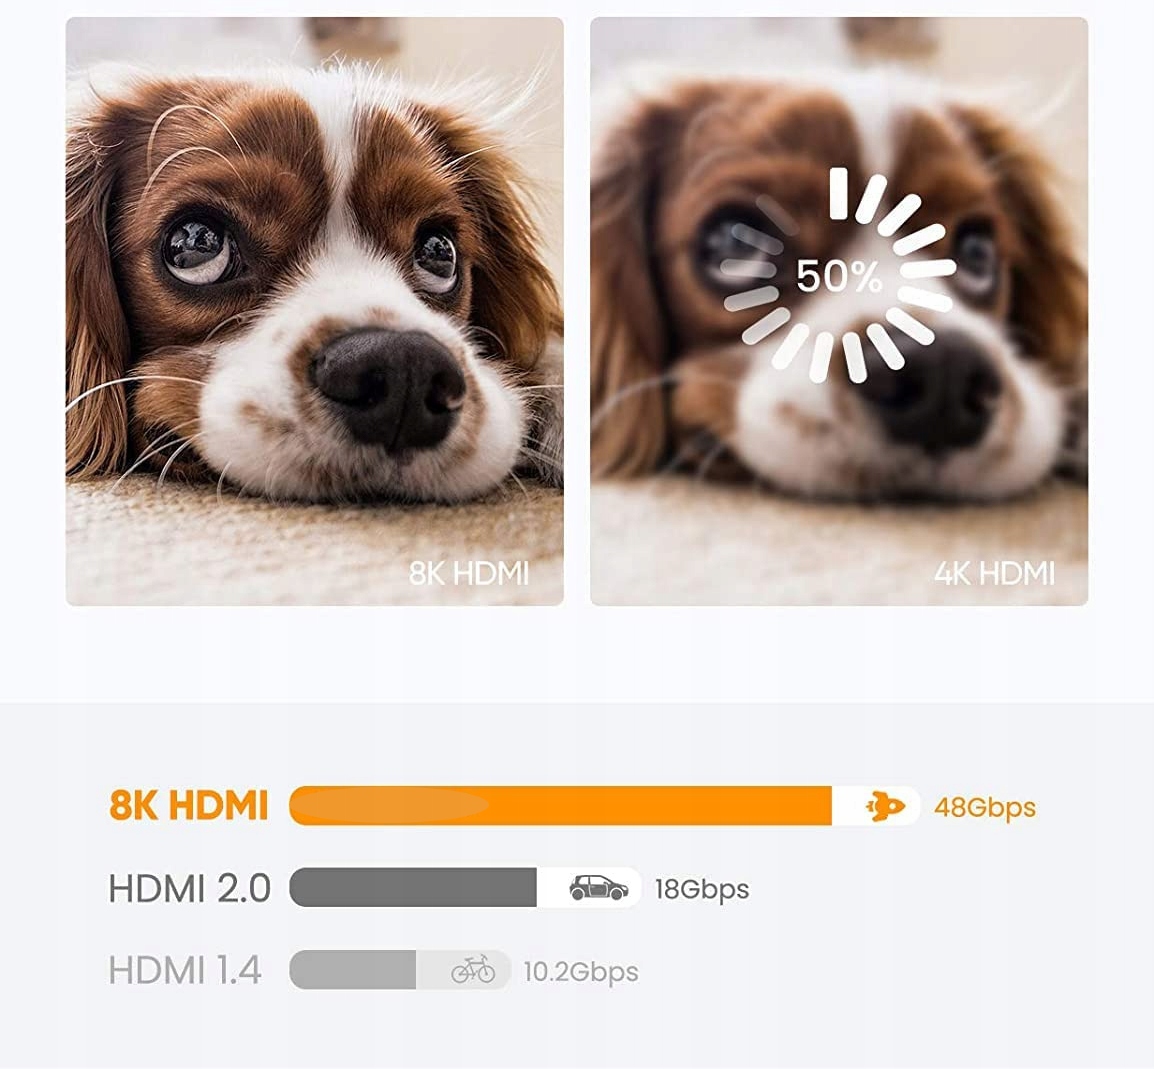
Task: Click the car icon on HDMI 2.0 bar
Action: pos(598,888)
